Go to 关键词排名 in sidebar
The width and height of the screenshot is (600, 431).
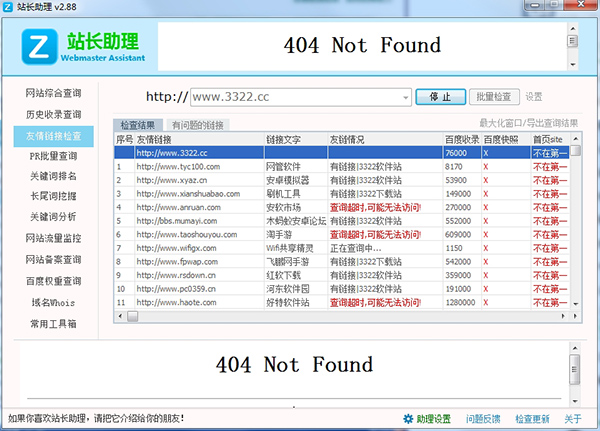click(x=54, y=176)
